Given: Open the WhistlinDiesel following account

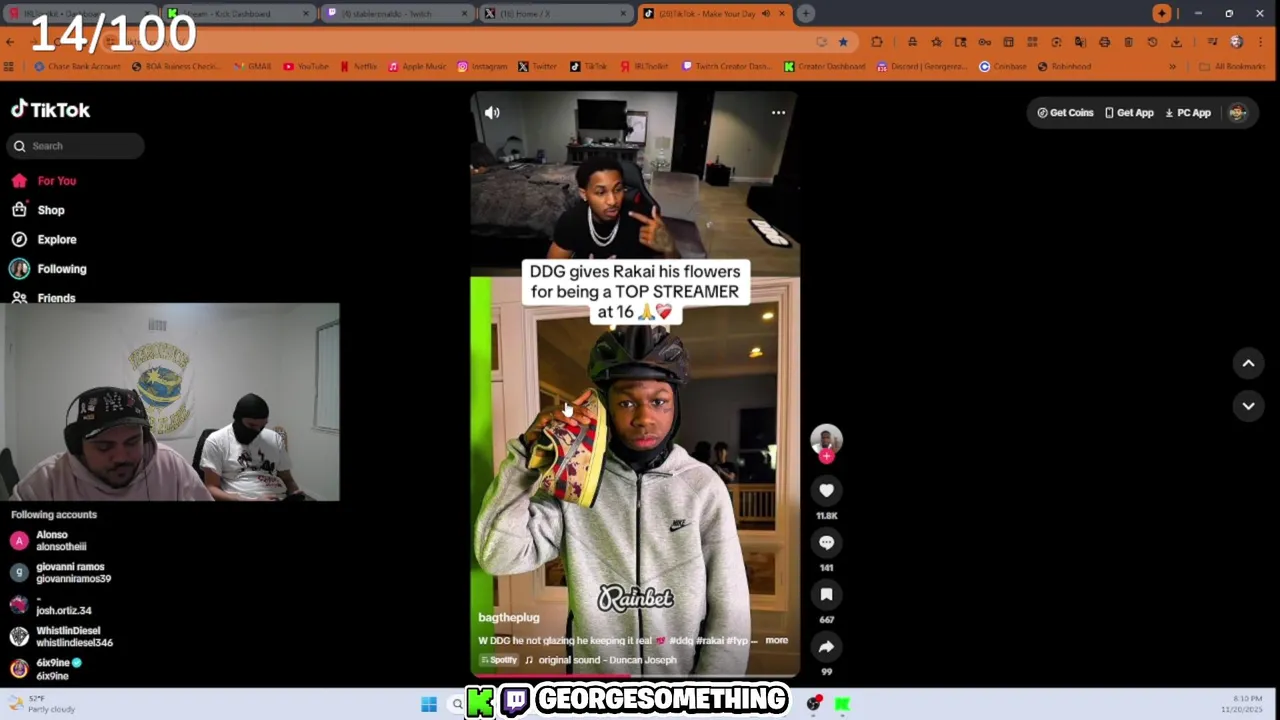Looking at the screenshot, I should tap(60, 637).
